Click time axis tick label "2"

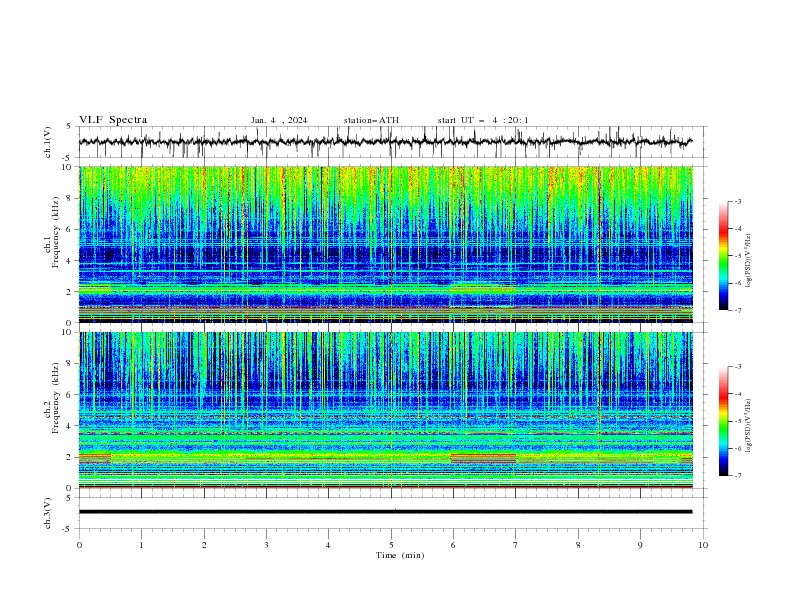pos(204,545)
